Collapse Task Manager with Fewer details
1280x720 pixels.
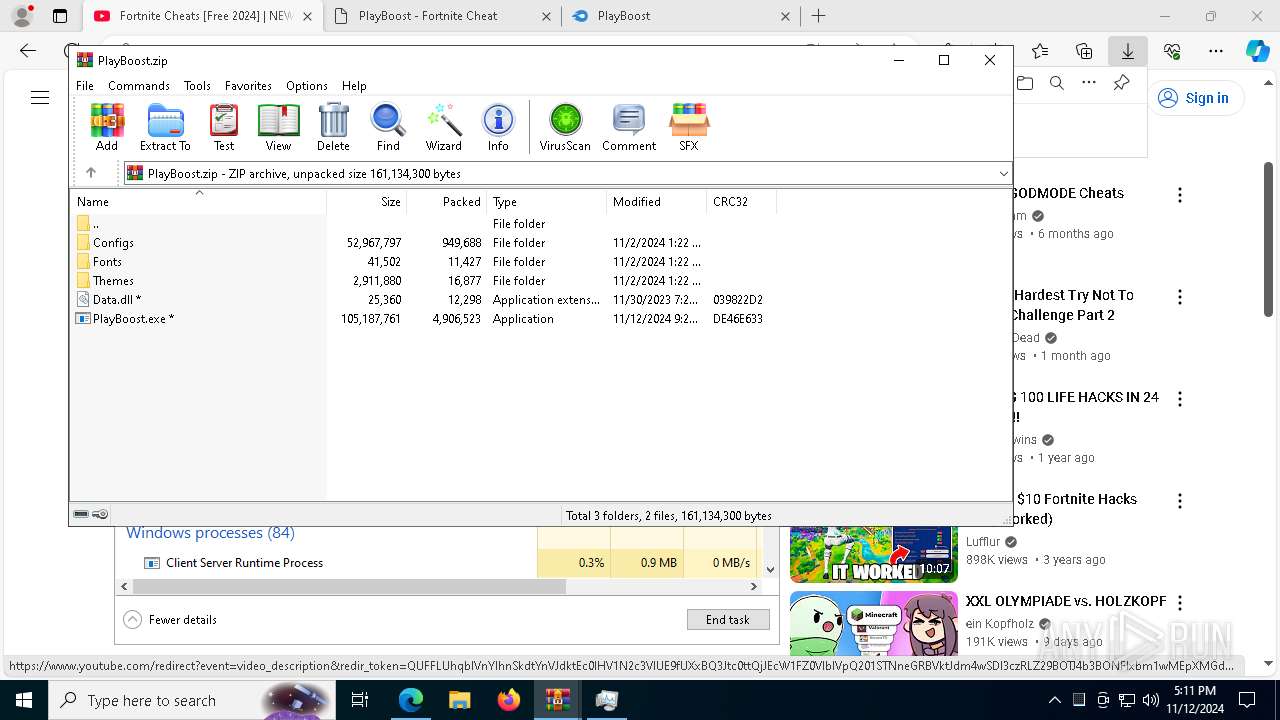tap(170, 619)
